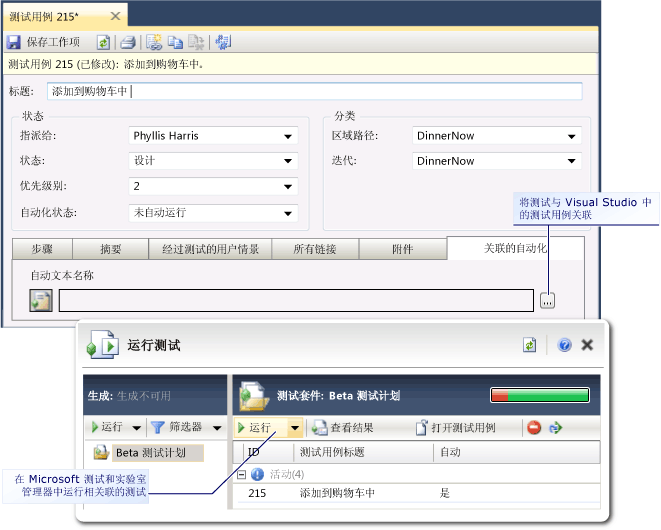The width and height of the screenshot is (661, 530).
Task: Close the Test Case 215 tab
Action: tap(115, 16)
